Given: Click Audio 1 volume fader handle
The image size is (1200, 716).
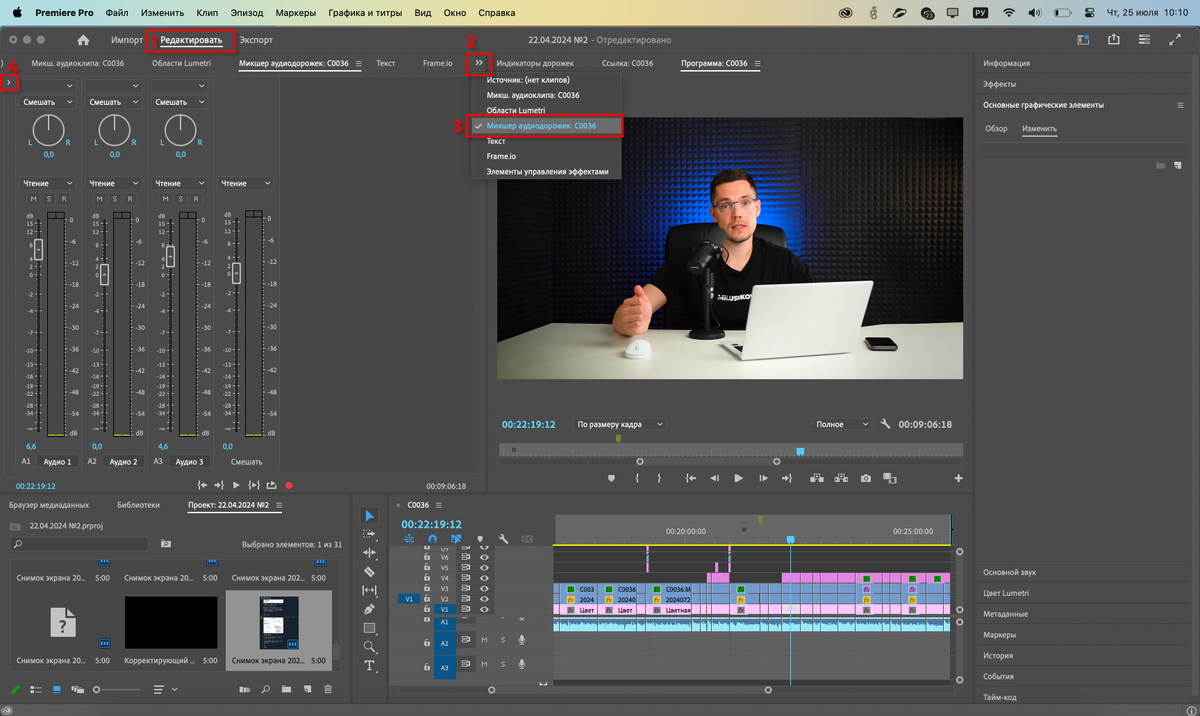Looking at the screenshot, I should click(x=38, y=250).
